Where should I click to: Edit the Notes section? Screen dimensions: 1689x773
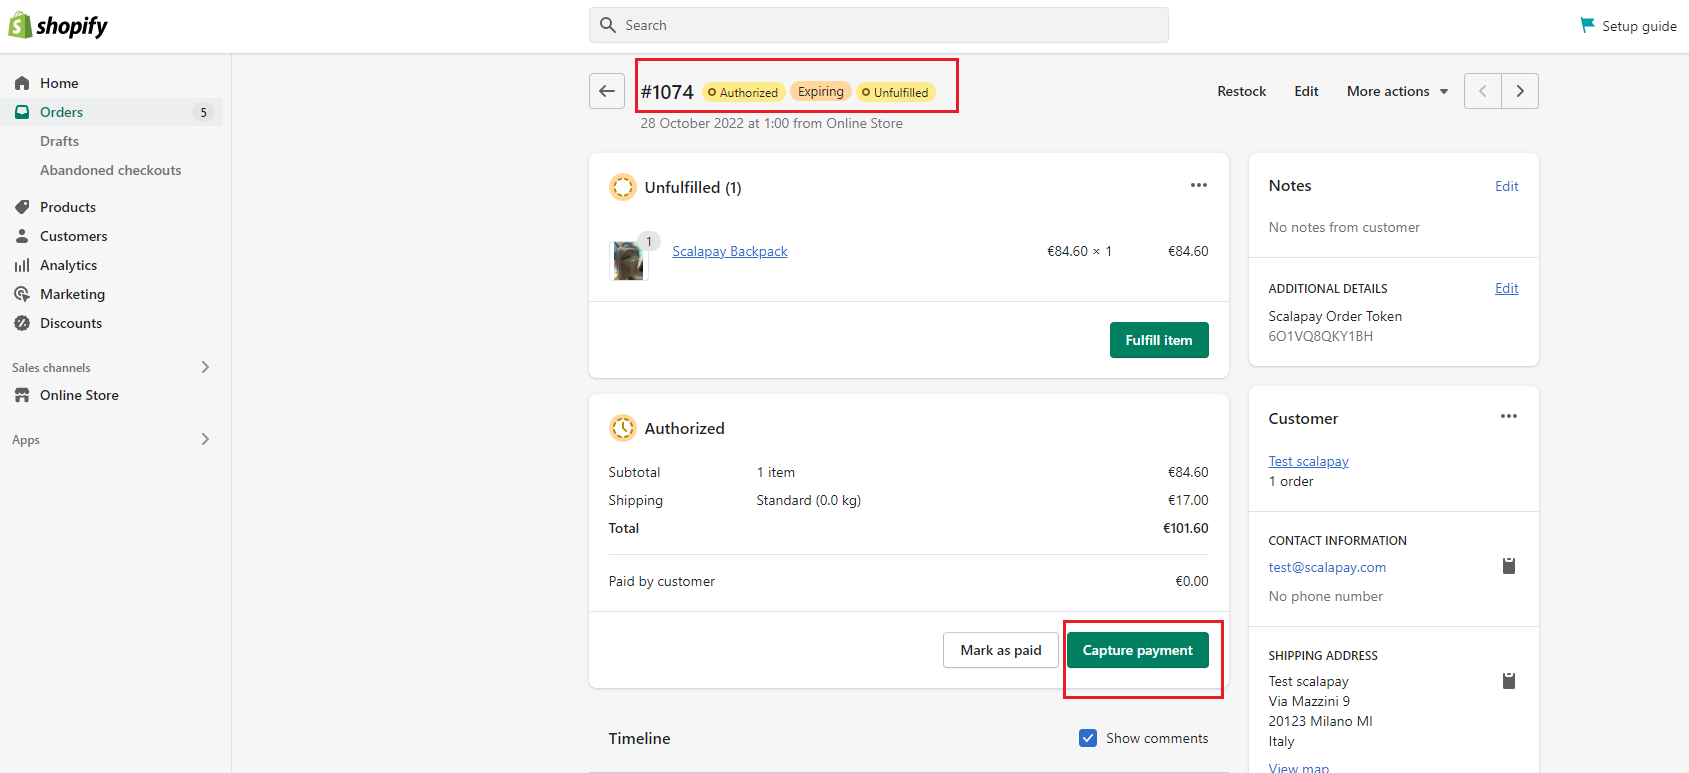pos(1507,186)
